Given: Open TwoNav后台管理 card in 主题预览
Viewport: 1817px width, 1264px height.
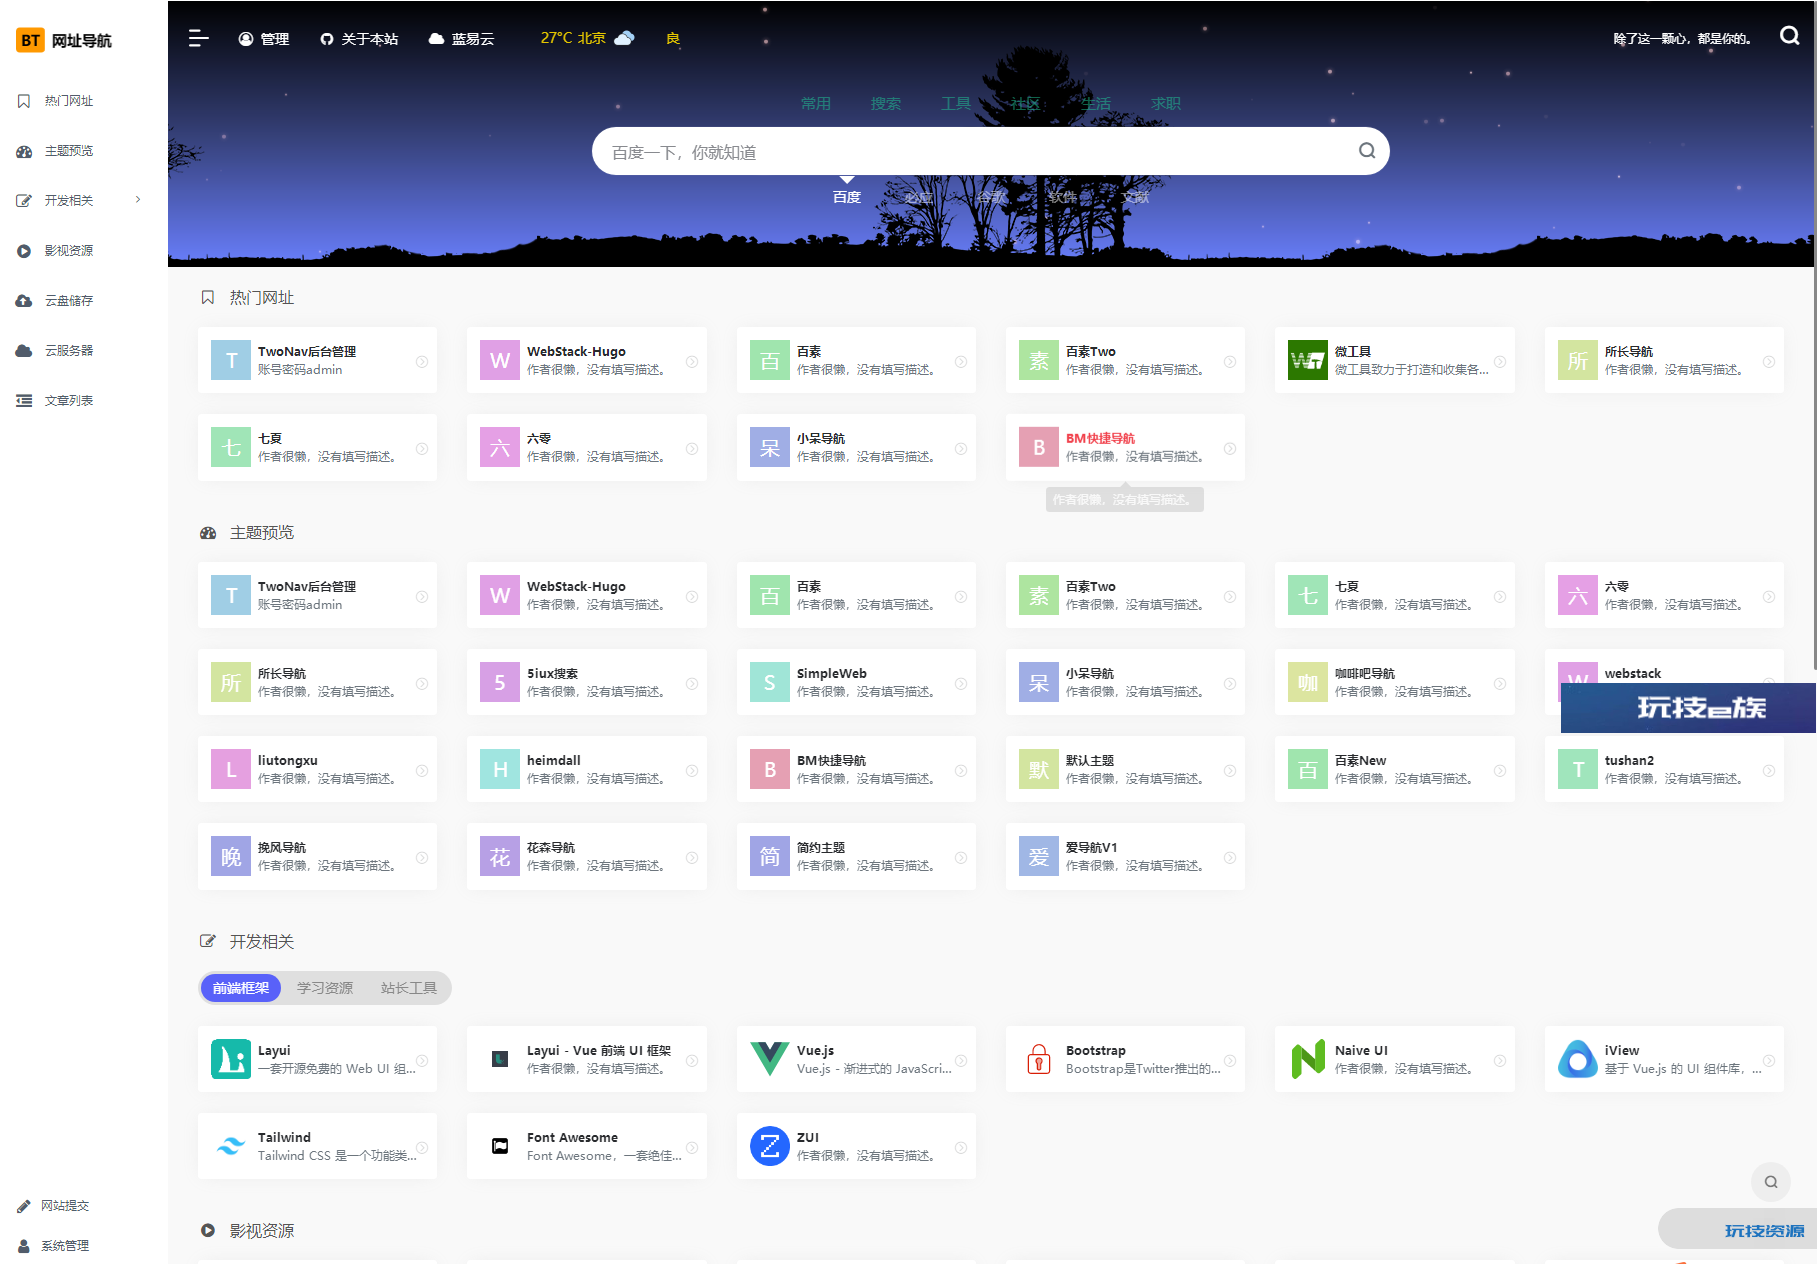Looking at the screenshot, I should click(x=317, y=596).
